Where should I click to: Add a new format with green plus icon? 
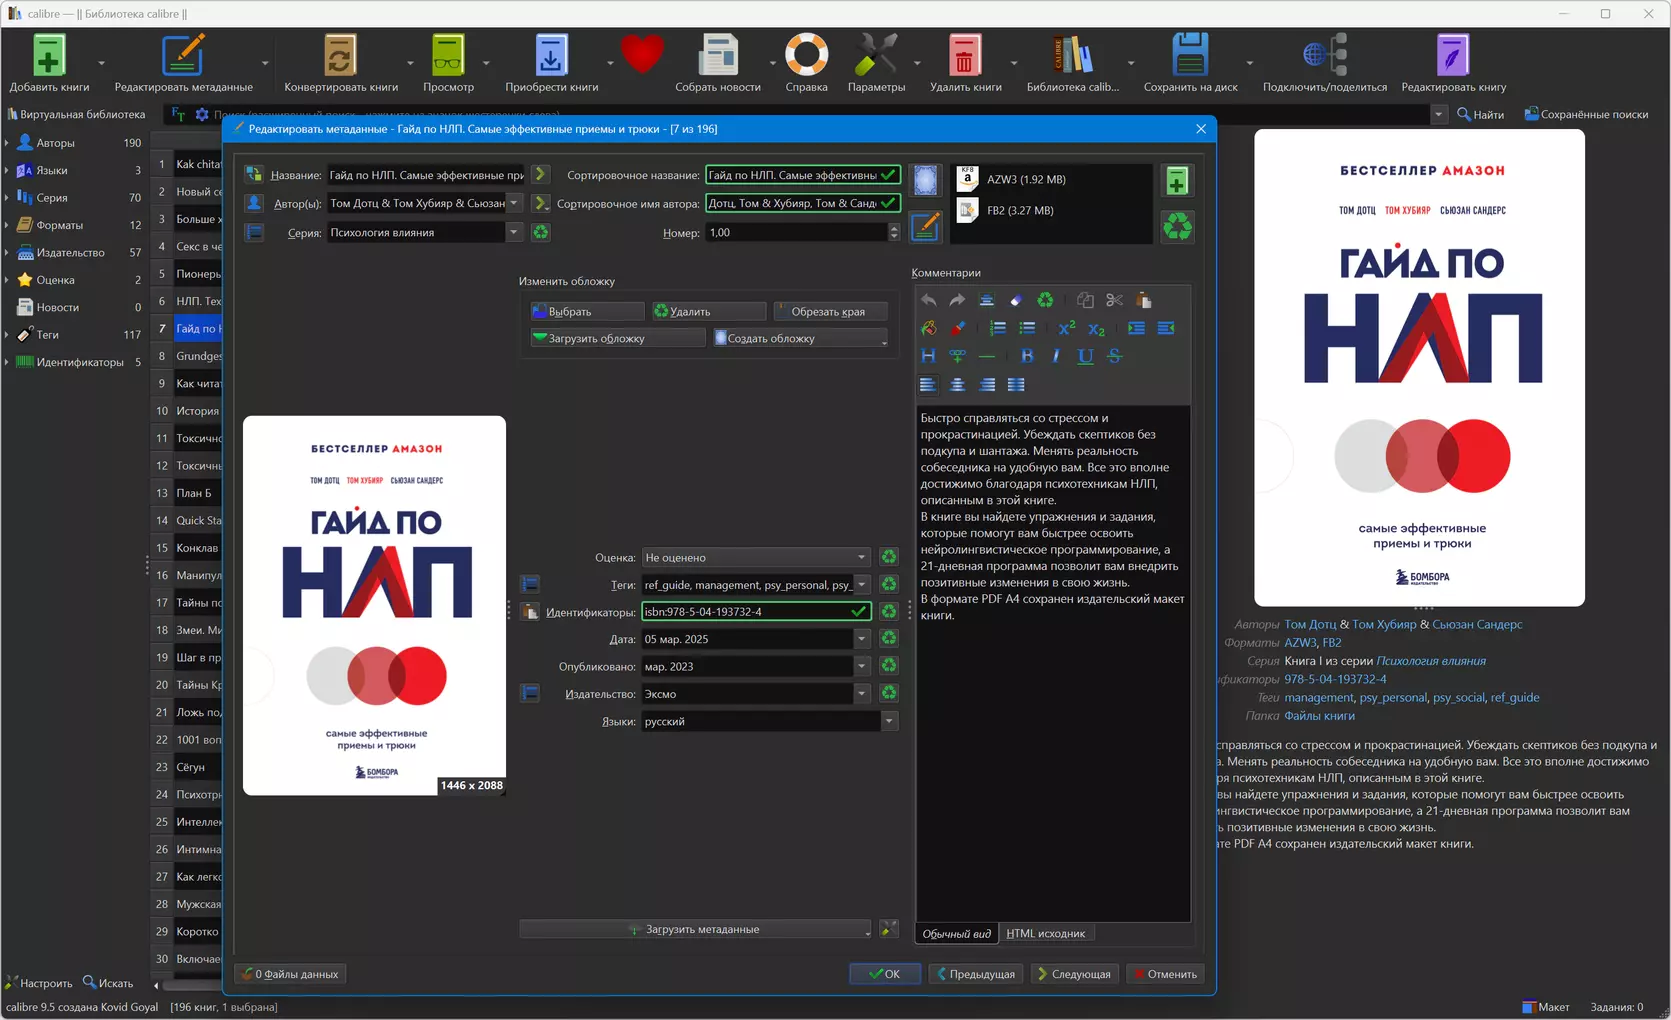(x=1177, y=181)
